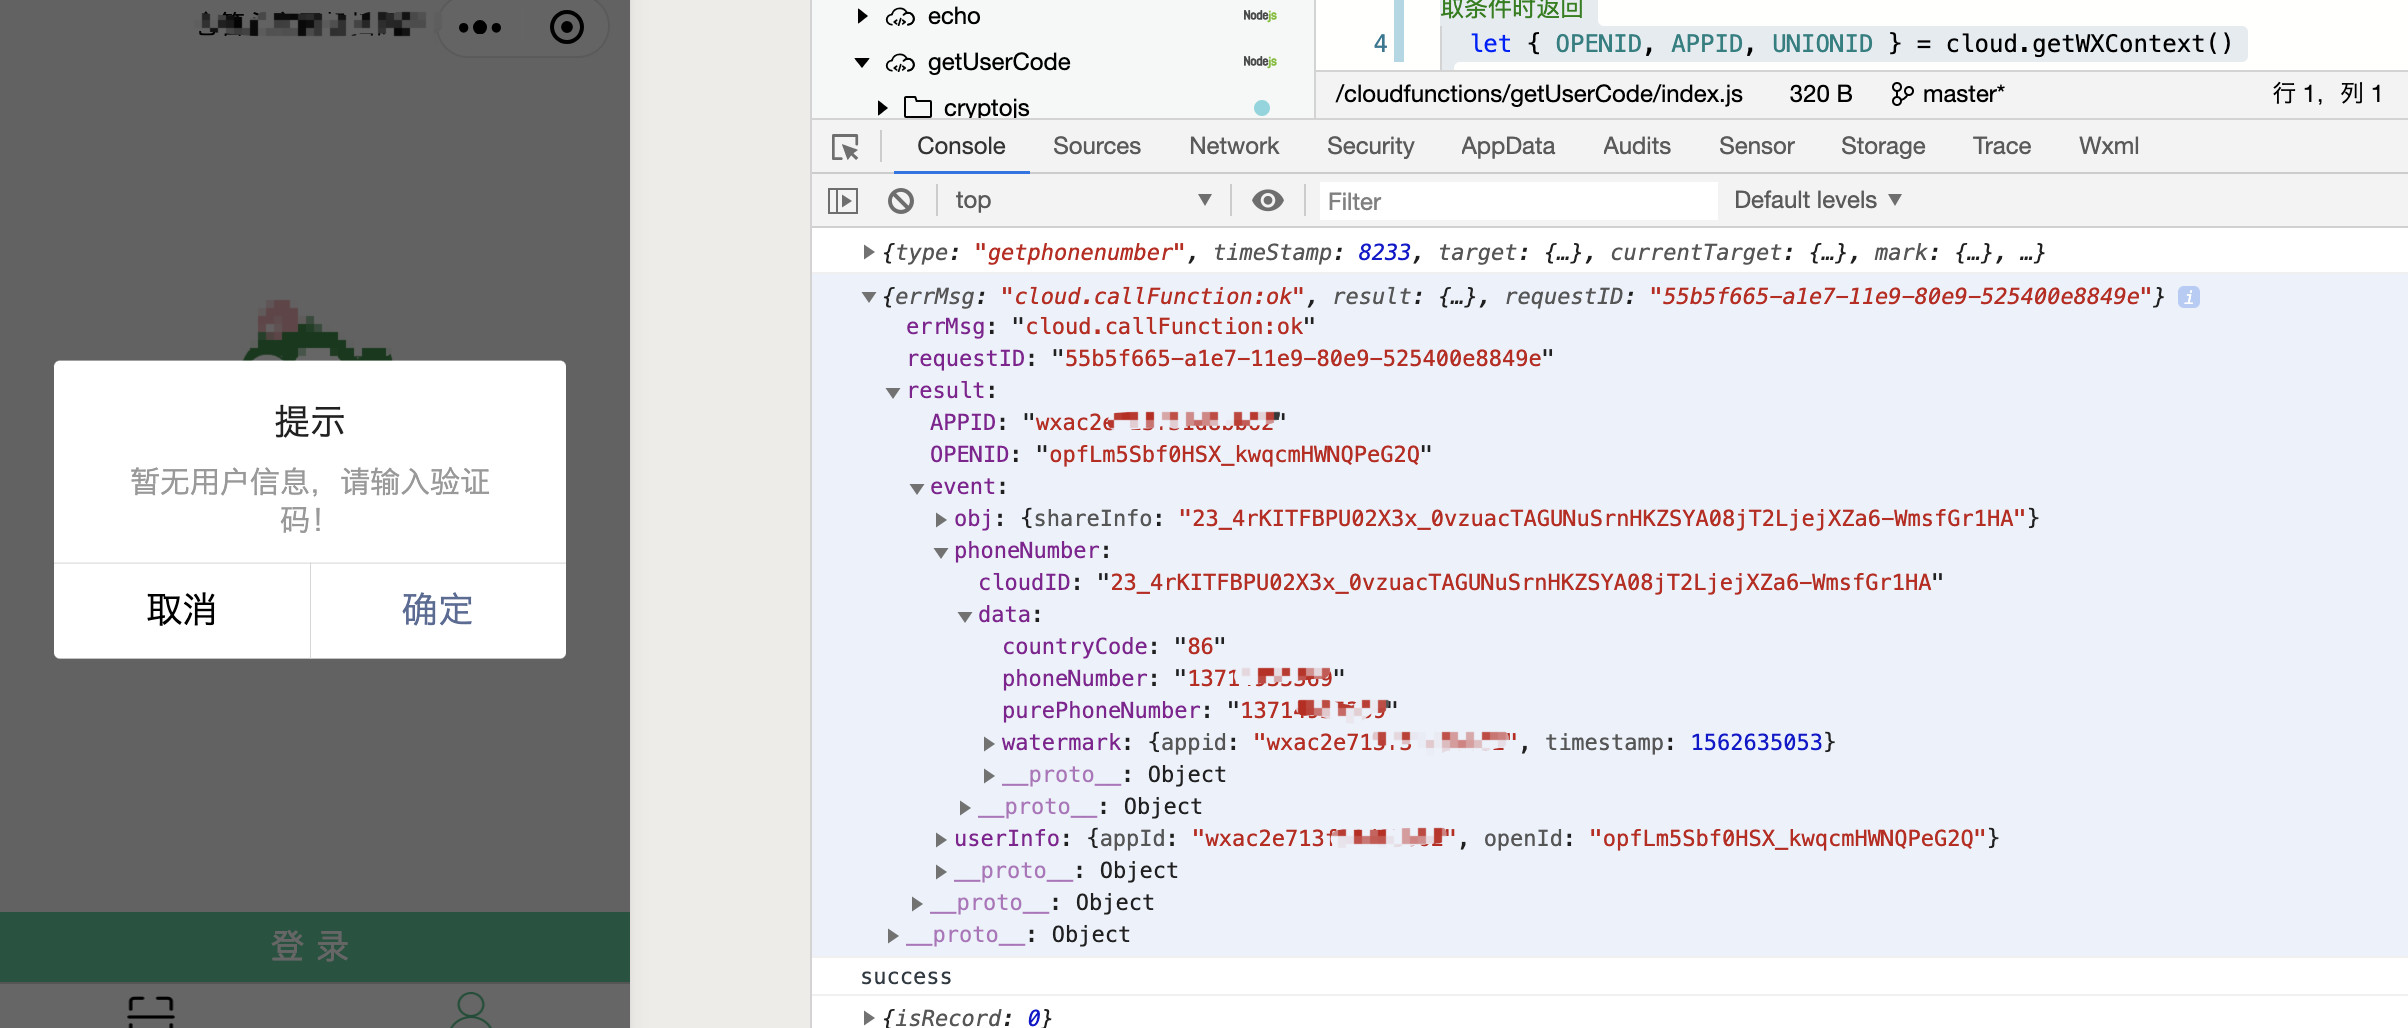Click the eye live expression icon

pos(1267,201)
